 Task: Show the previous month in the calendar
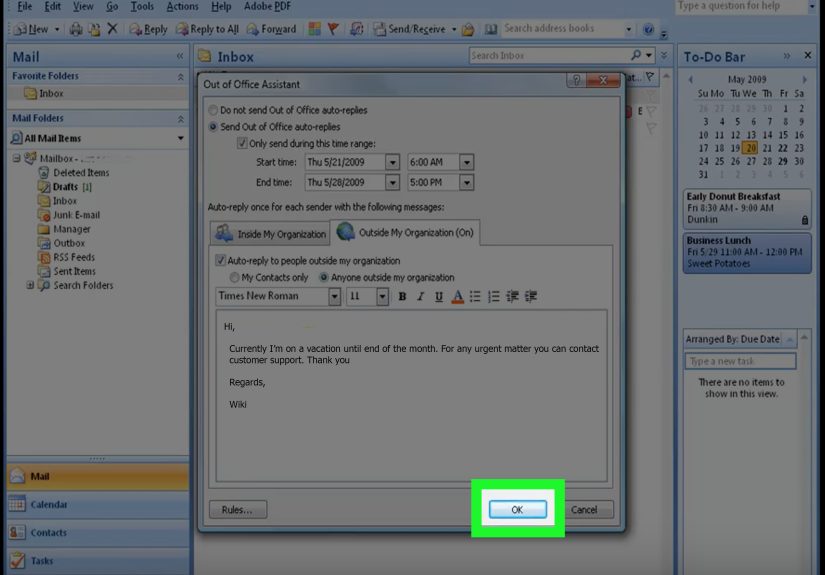pos(691,79)
